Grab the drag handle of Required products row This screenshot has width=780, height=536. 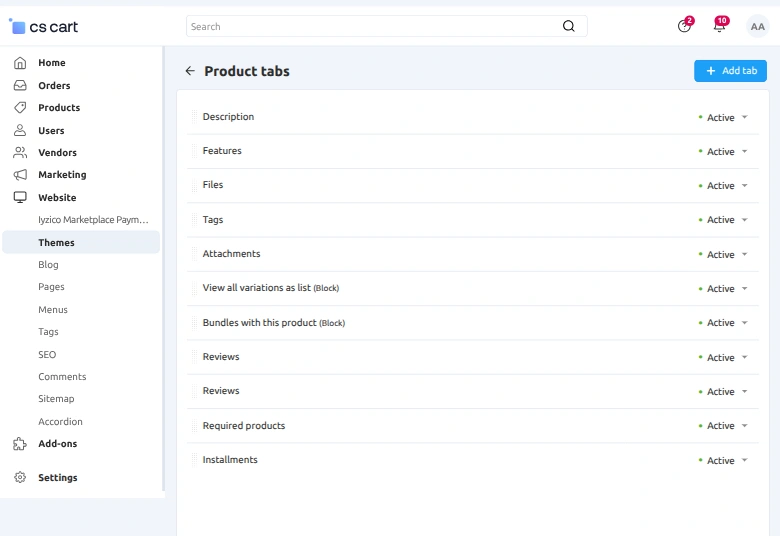point(195,426)
